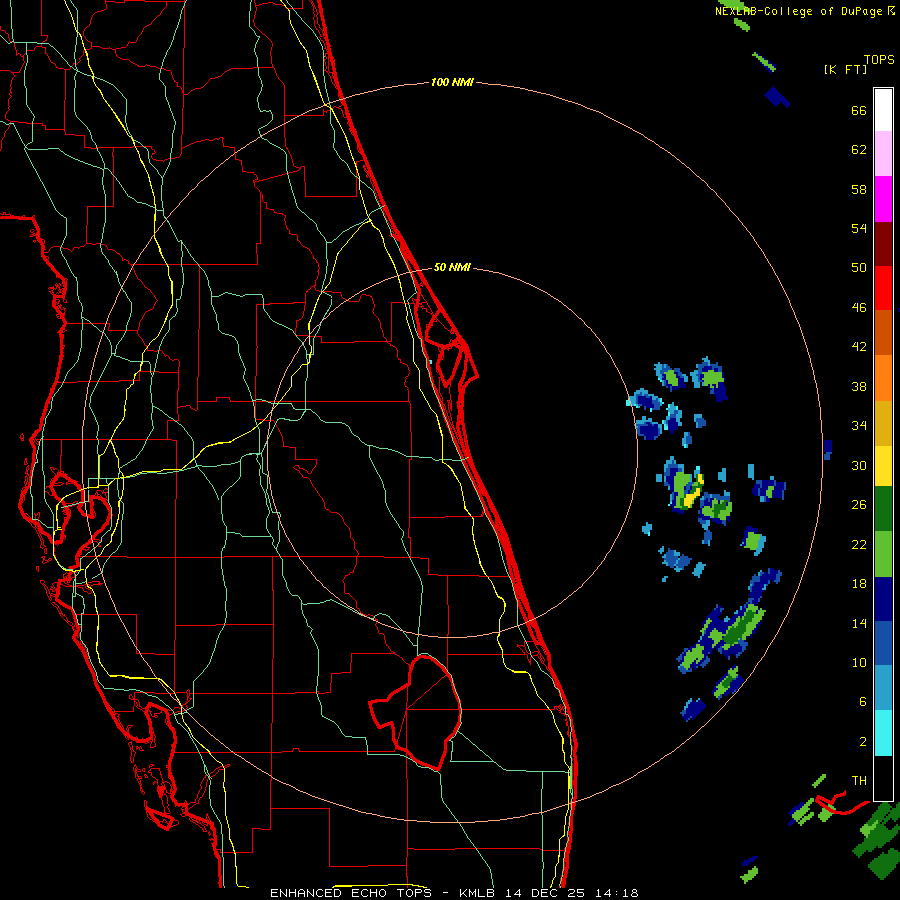This screenshot has width=900, height=900.
Task: Click the magenta 58 K FT legend swatch
Action: pos(883,199)
